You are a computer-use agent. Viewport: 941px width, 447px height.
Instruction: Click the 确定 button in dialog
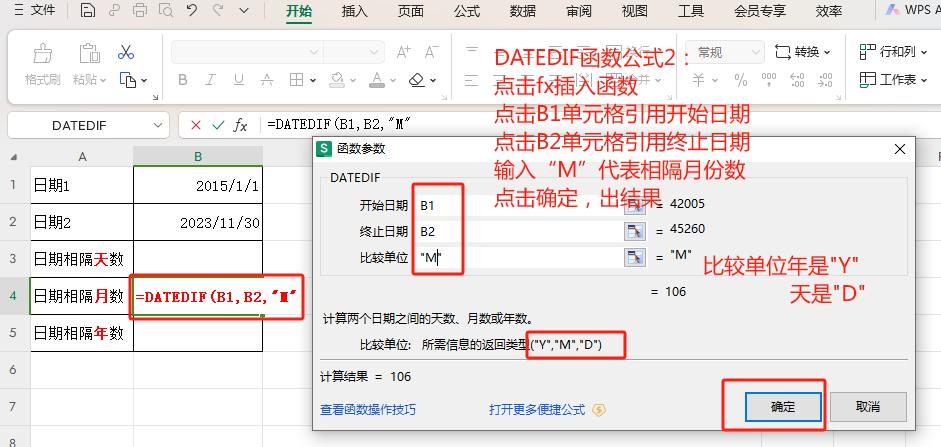[x=783, y=407]
